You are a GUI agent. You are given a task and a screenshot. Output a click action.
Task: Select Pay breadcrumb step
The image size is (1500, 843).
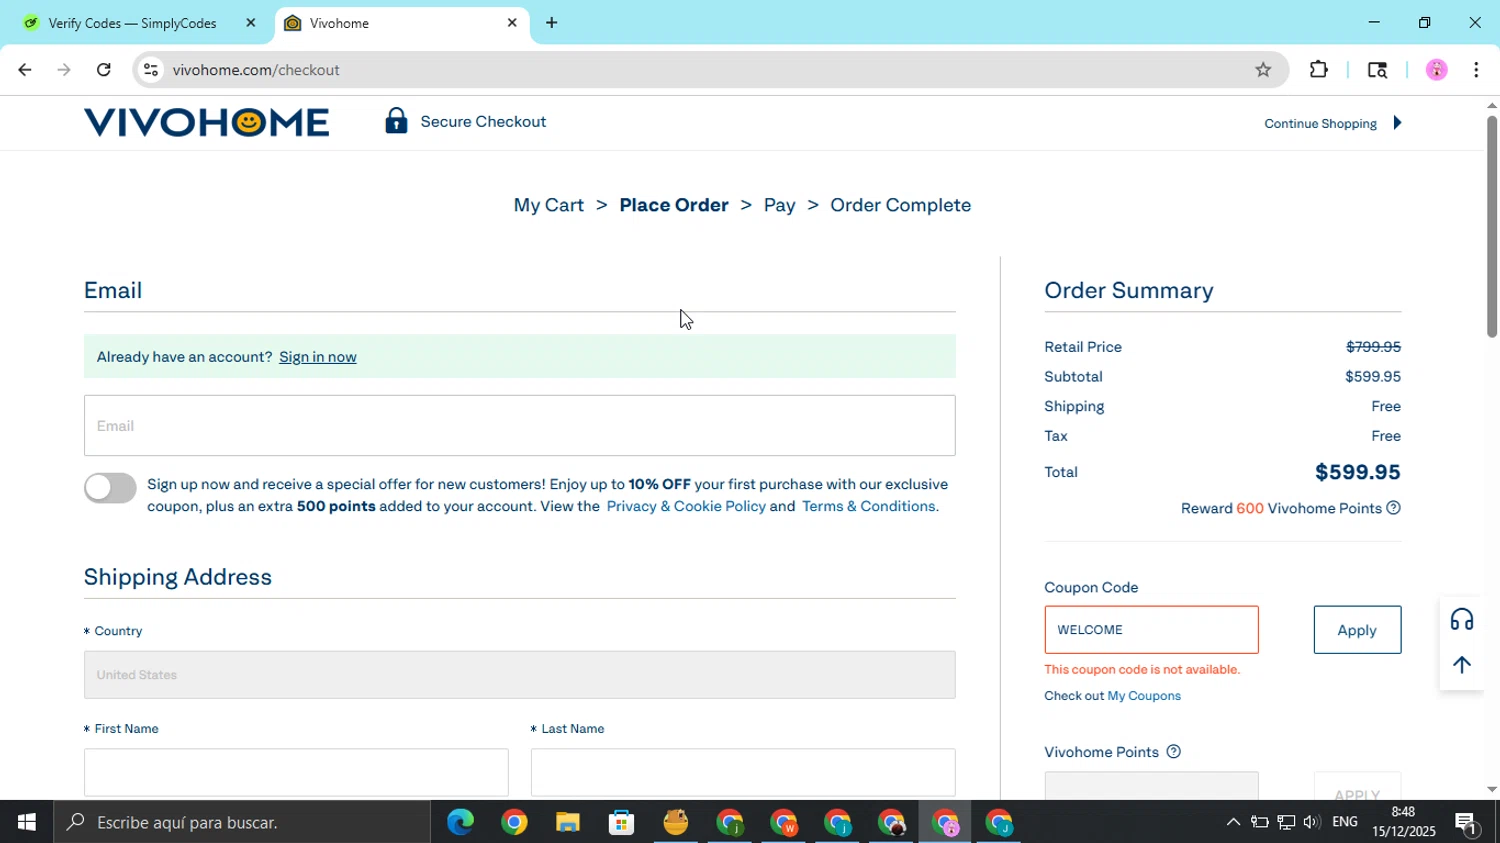[x=779, y=205]
